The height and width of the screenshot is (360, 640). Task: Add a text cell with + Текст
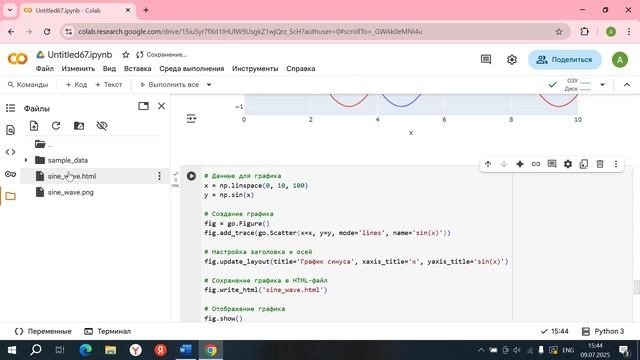tap(109, 85)
